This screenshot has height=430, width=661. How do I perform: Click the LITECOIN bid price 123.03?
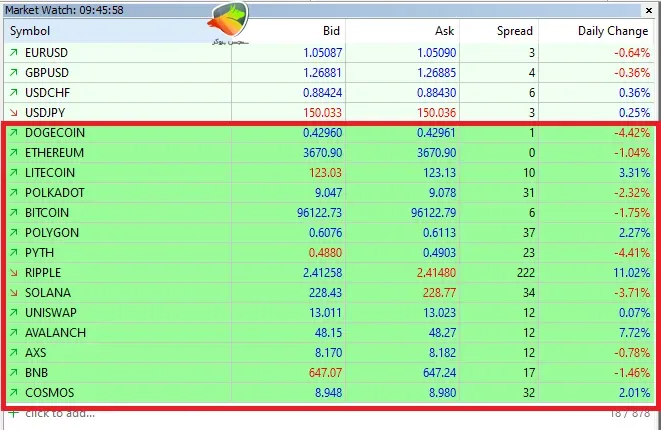pos(325,173)
